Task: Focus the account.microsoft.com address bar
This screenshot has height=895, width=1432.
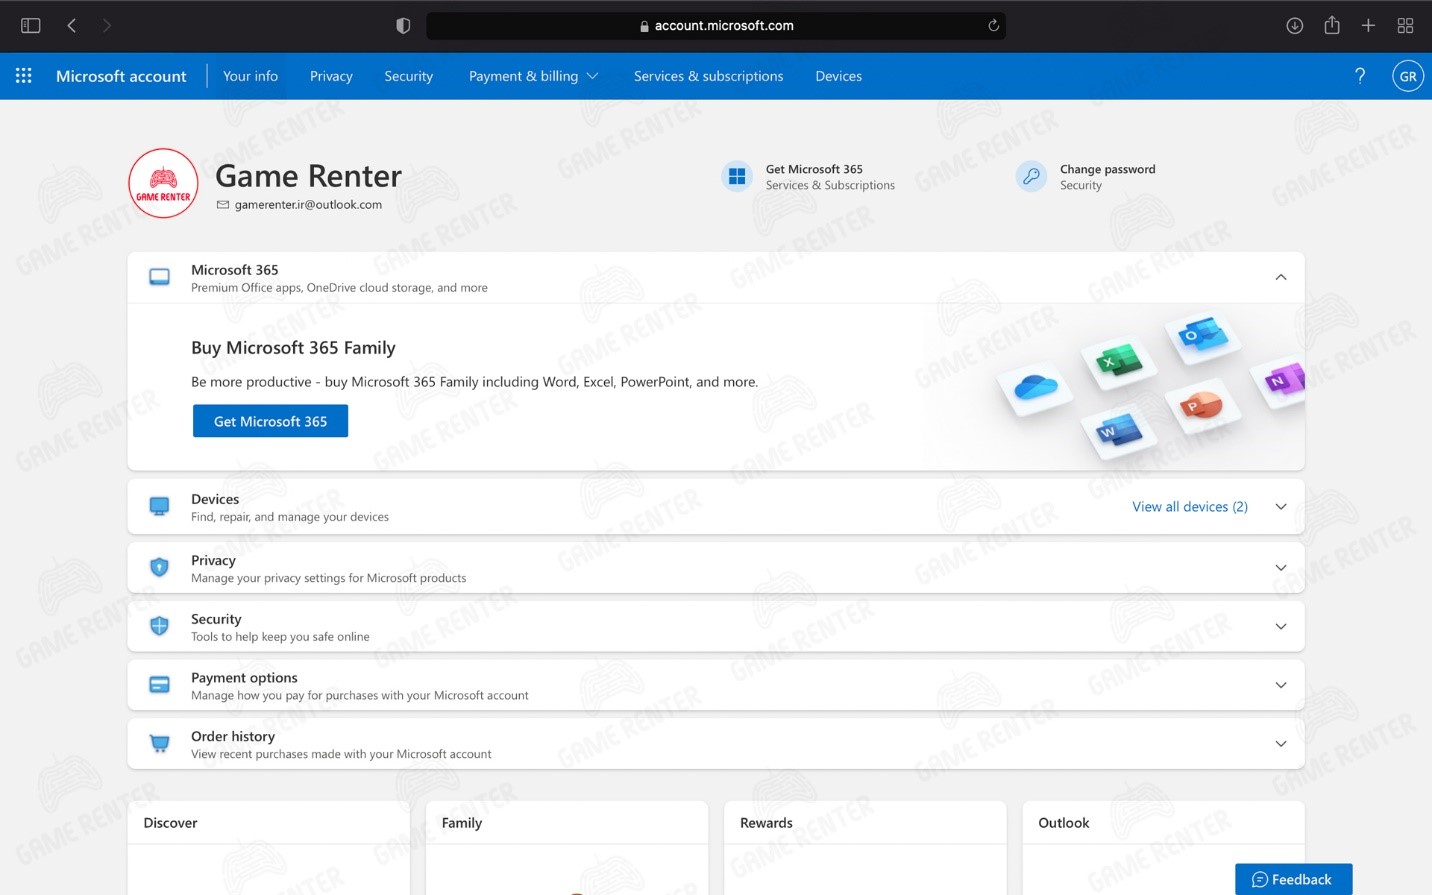Action: [x=716, y=26]
